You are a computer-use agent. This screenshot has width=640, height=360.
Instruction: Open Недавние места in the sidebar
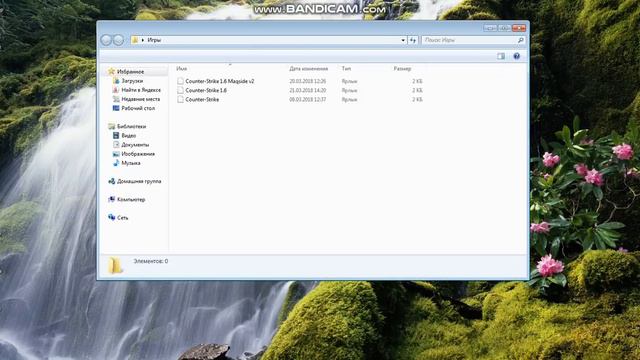140,99
